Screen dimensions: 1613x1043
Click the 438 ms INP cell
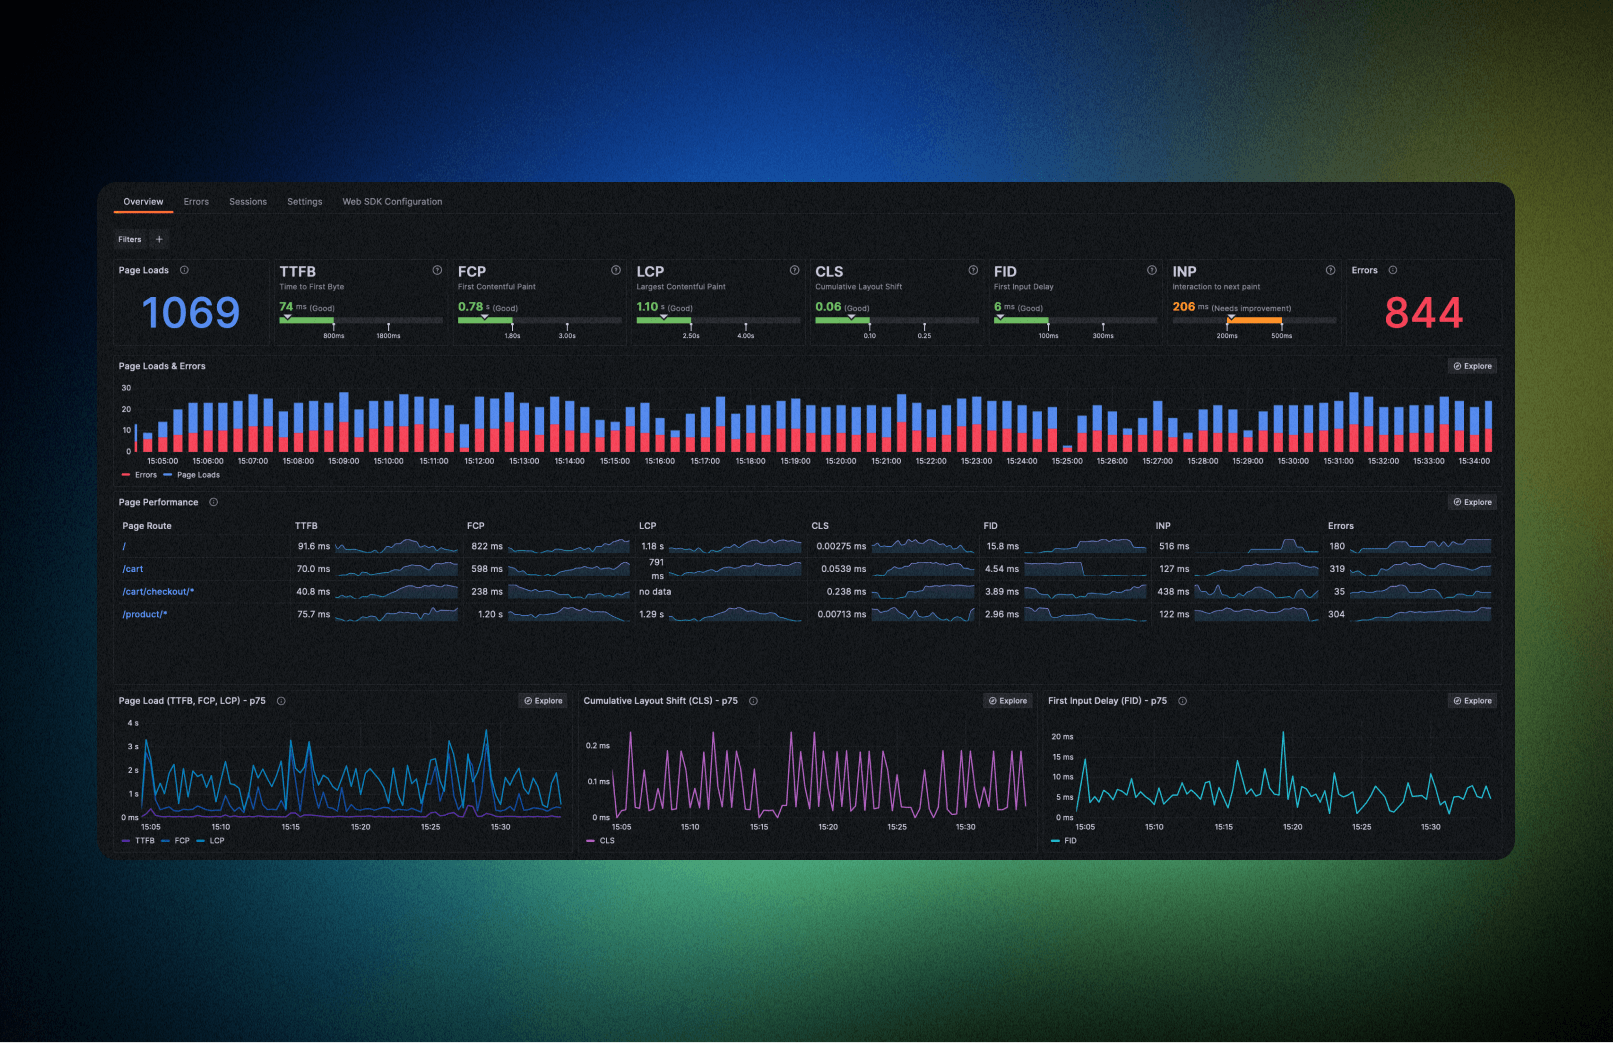(1174, 592)
